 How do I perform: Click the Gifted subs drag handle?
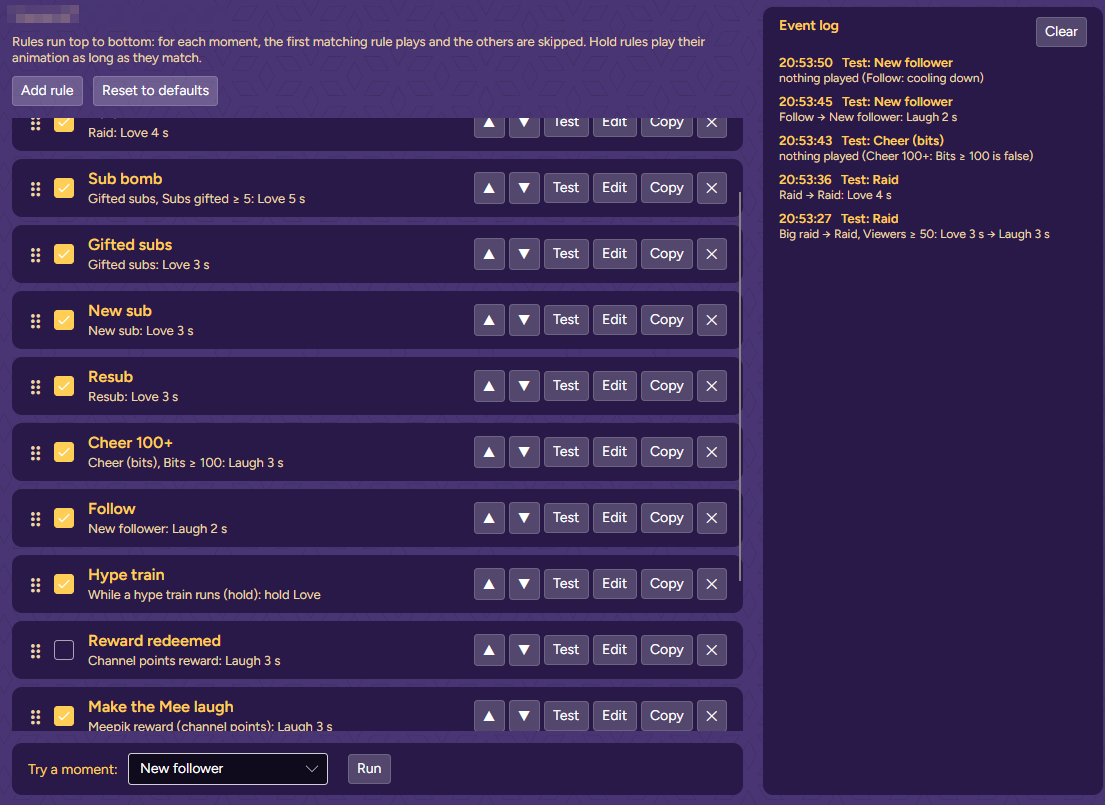click(35, 254)
